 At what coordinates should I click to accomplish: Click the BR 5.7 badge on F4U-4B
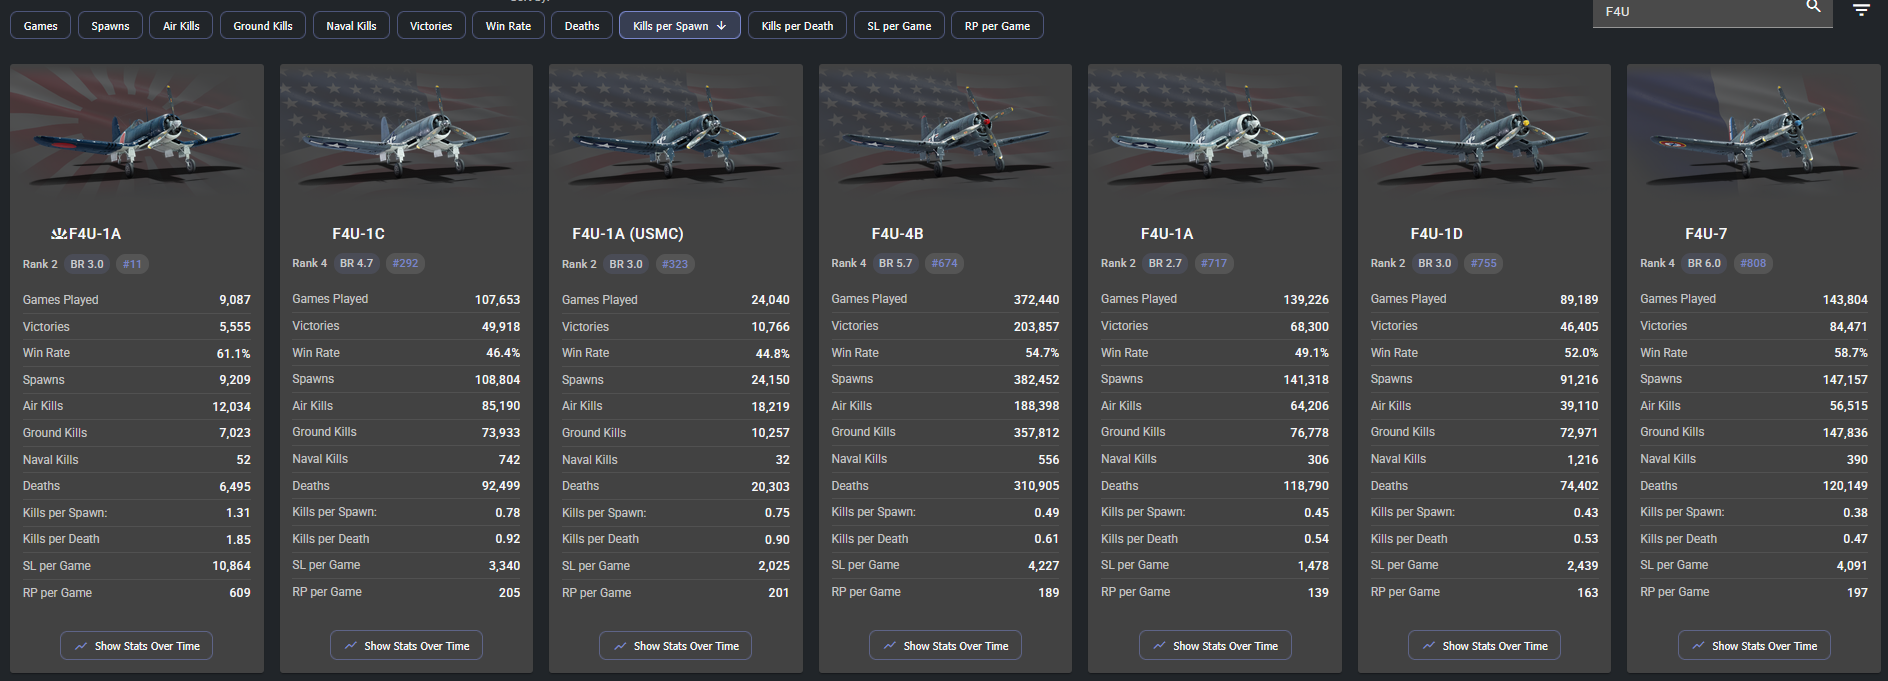click(x=895, y=263)
